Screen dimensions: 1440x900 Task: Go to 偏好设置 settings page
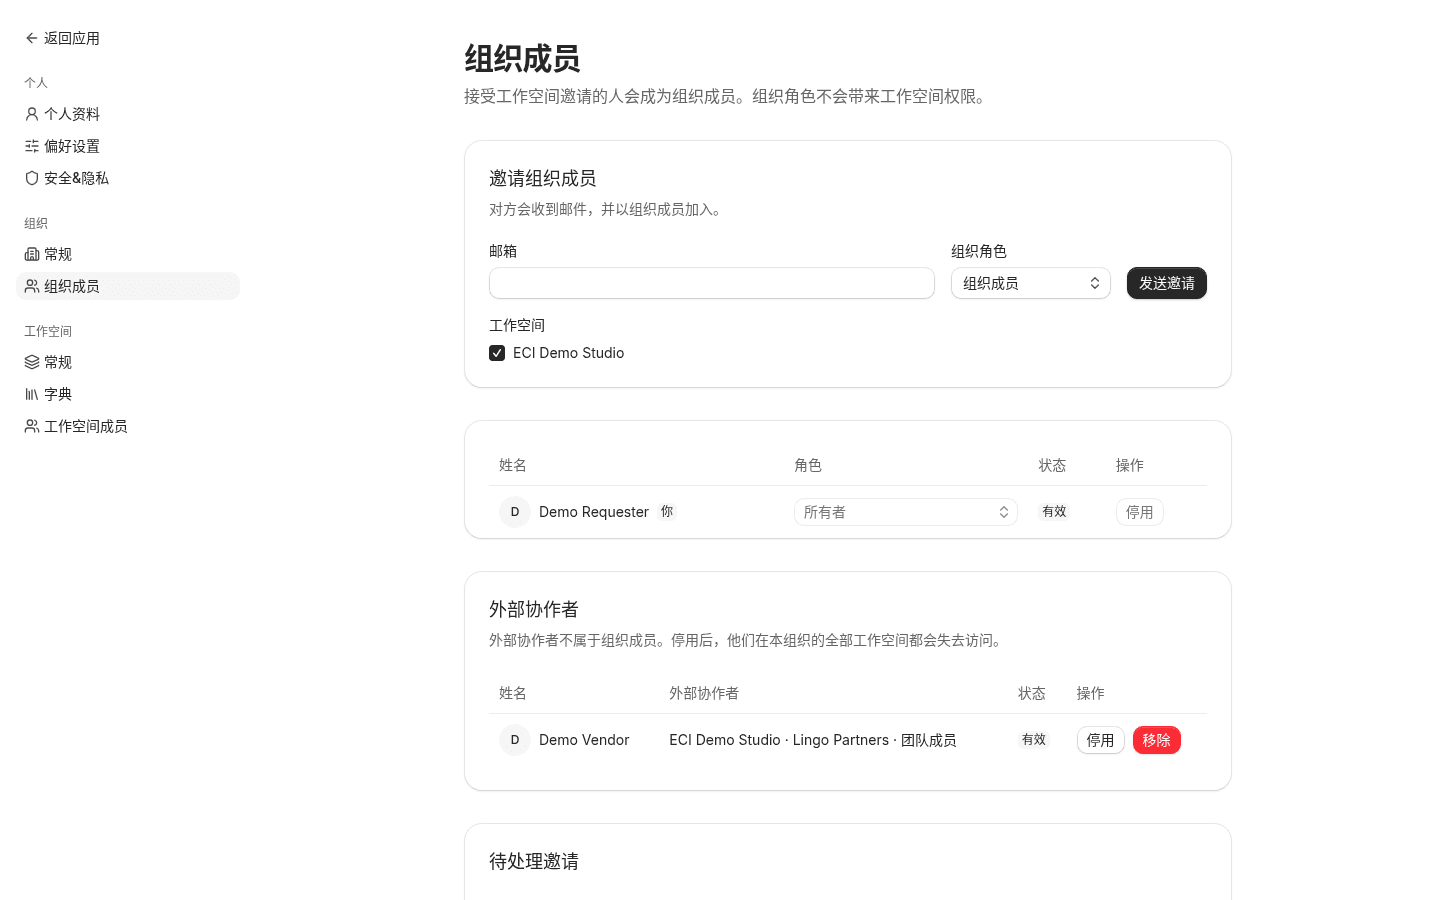pyautogui.click(x=128, y=146)
